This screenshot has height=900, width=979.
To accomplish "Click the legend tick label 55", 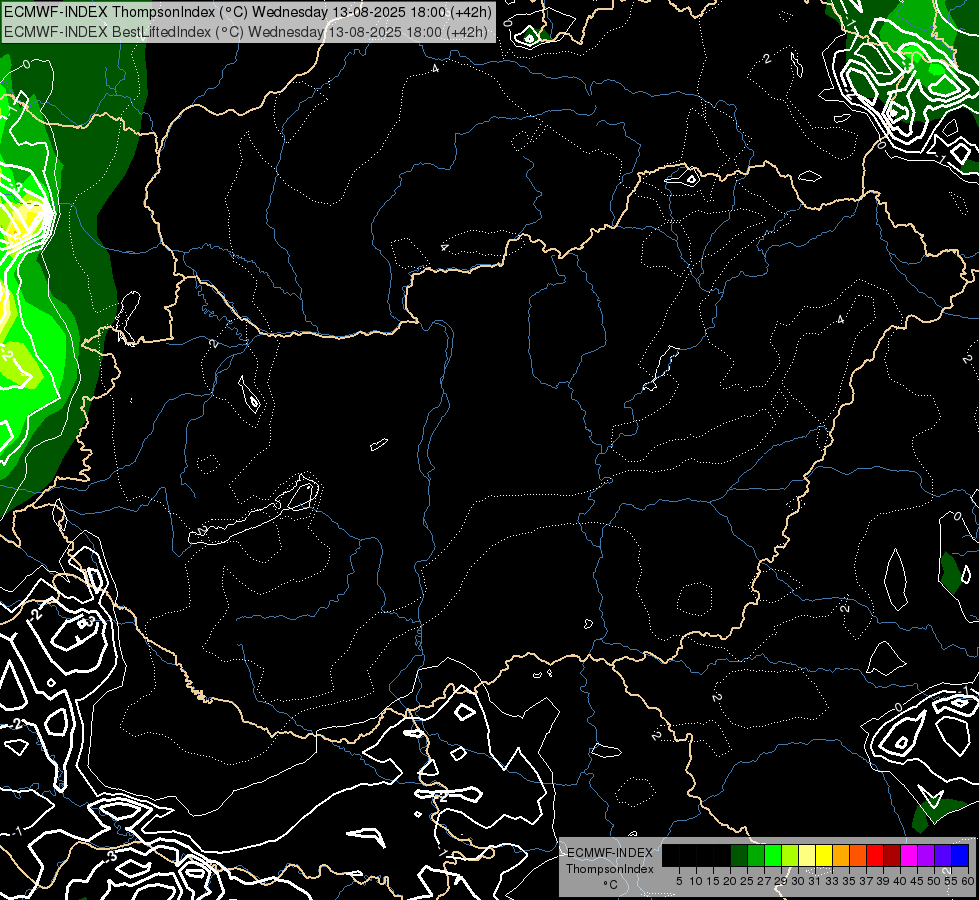I will [x=952, y=881].
